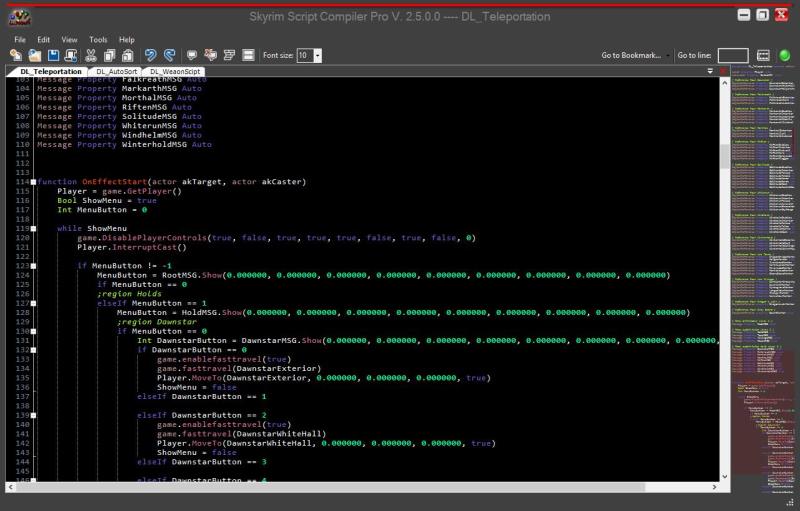
Task: Click the horizontal scrollbar left arrow
Action: 11,487
